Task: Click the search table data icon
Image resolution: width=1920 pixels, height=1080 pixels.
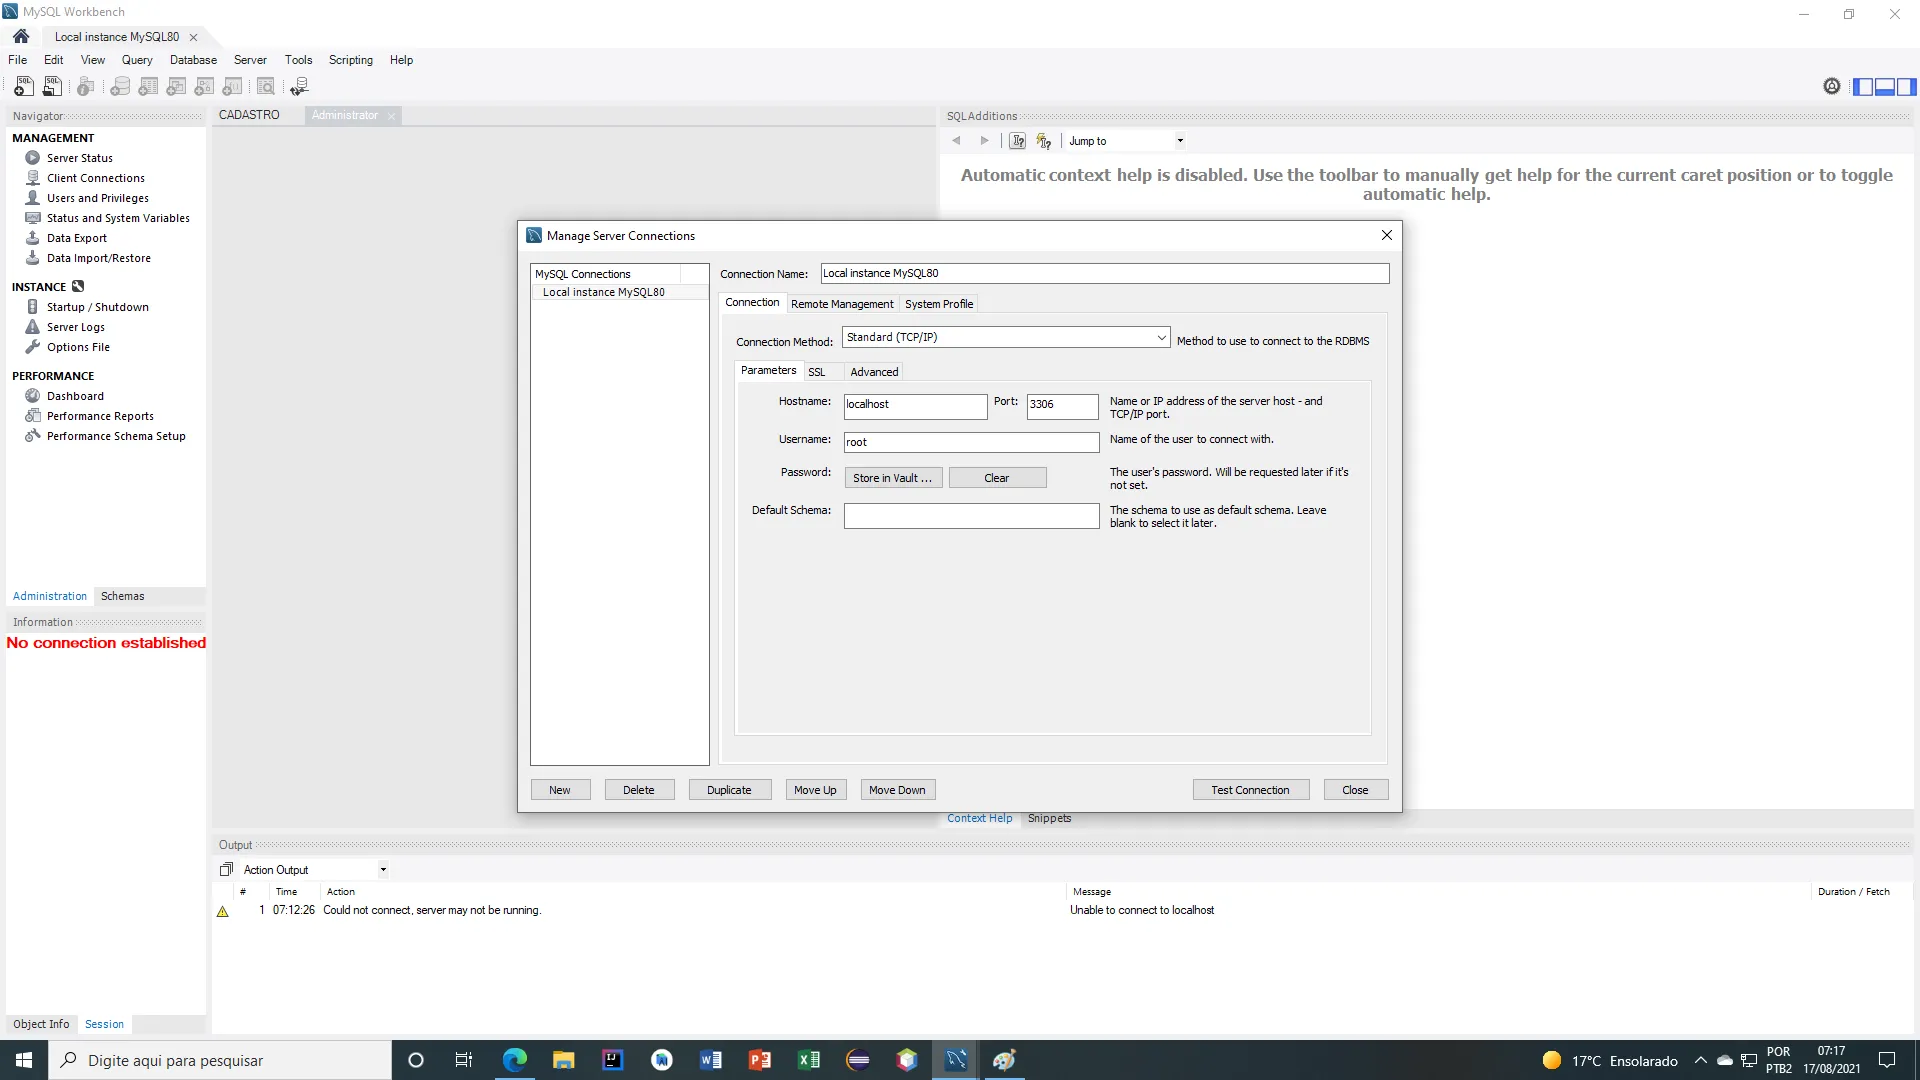Action: 266,87
